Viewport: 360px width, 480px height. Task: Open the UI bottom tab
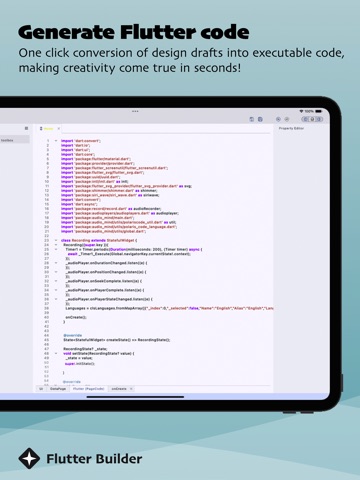click(x=41, y=389)
